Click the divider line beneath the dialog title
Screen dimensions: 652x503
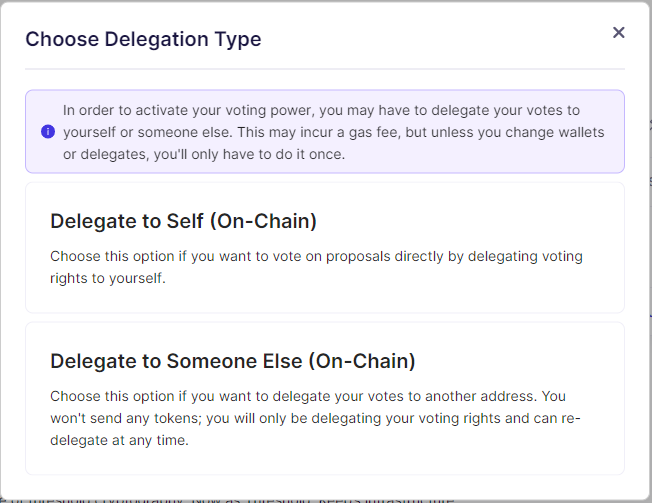[325, 69]
